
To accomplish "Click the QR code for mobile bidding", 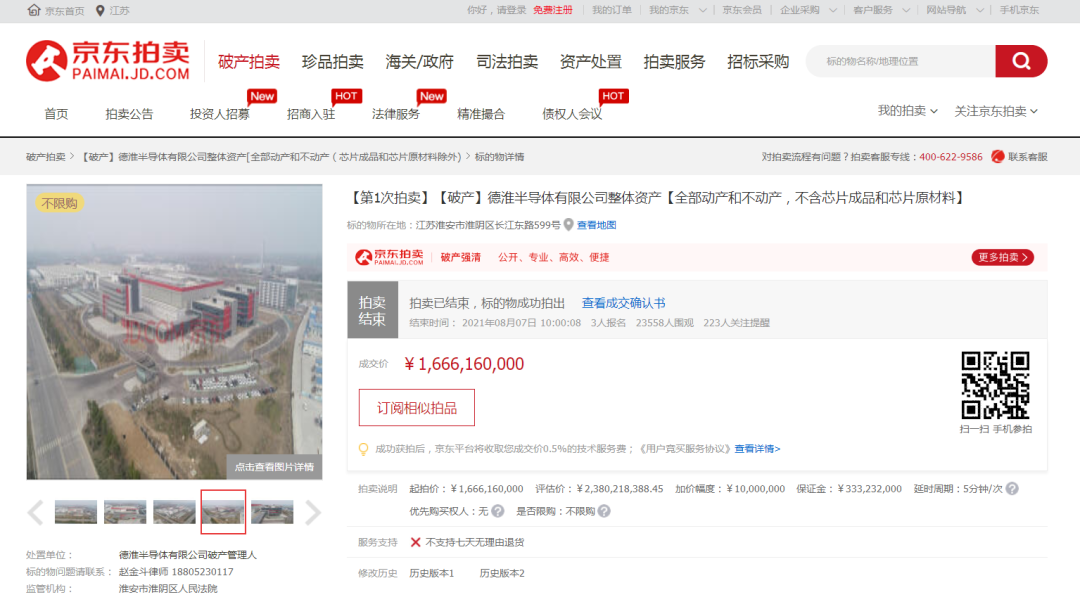I will click(995, 385).
